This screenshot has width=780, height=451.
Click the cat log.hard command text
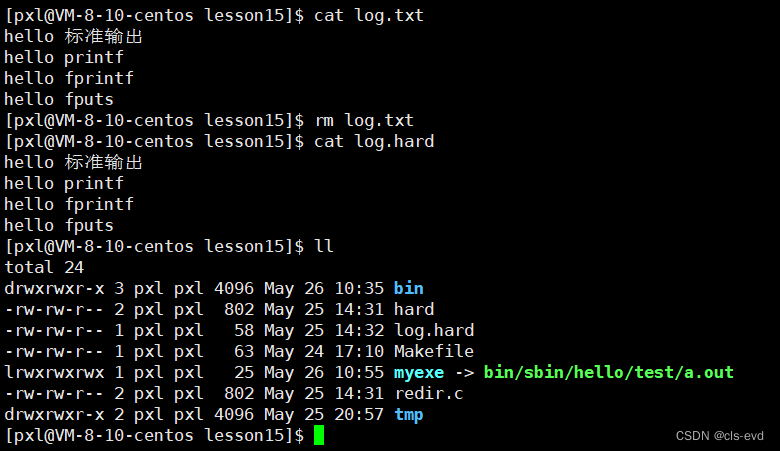pyautogui.click(x=374, y=142)
